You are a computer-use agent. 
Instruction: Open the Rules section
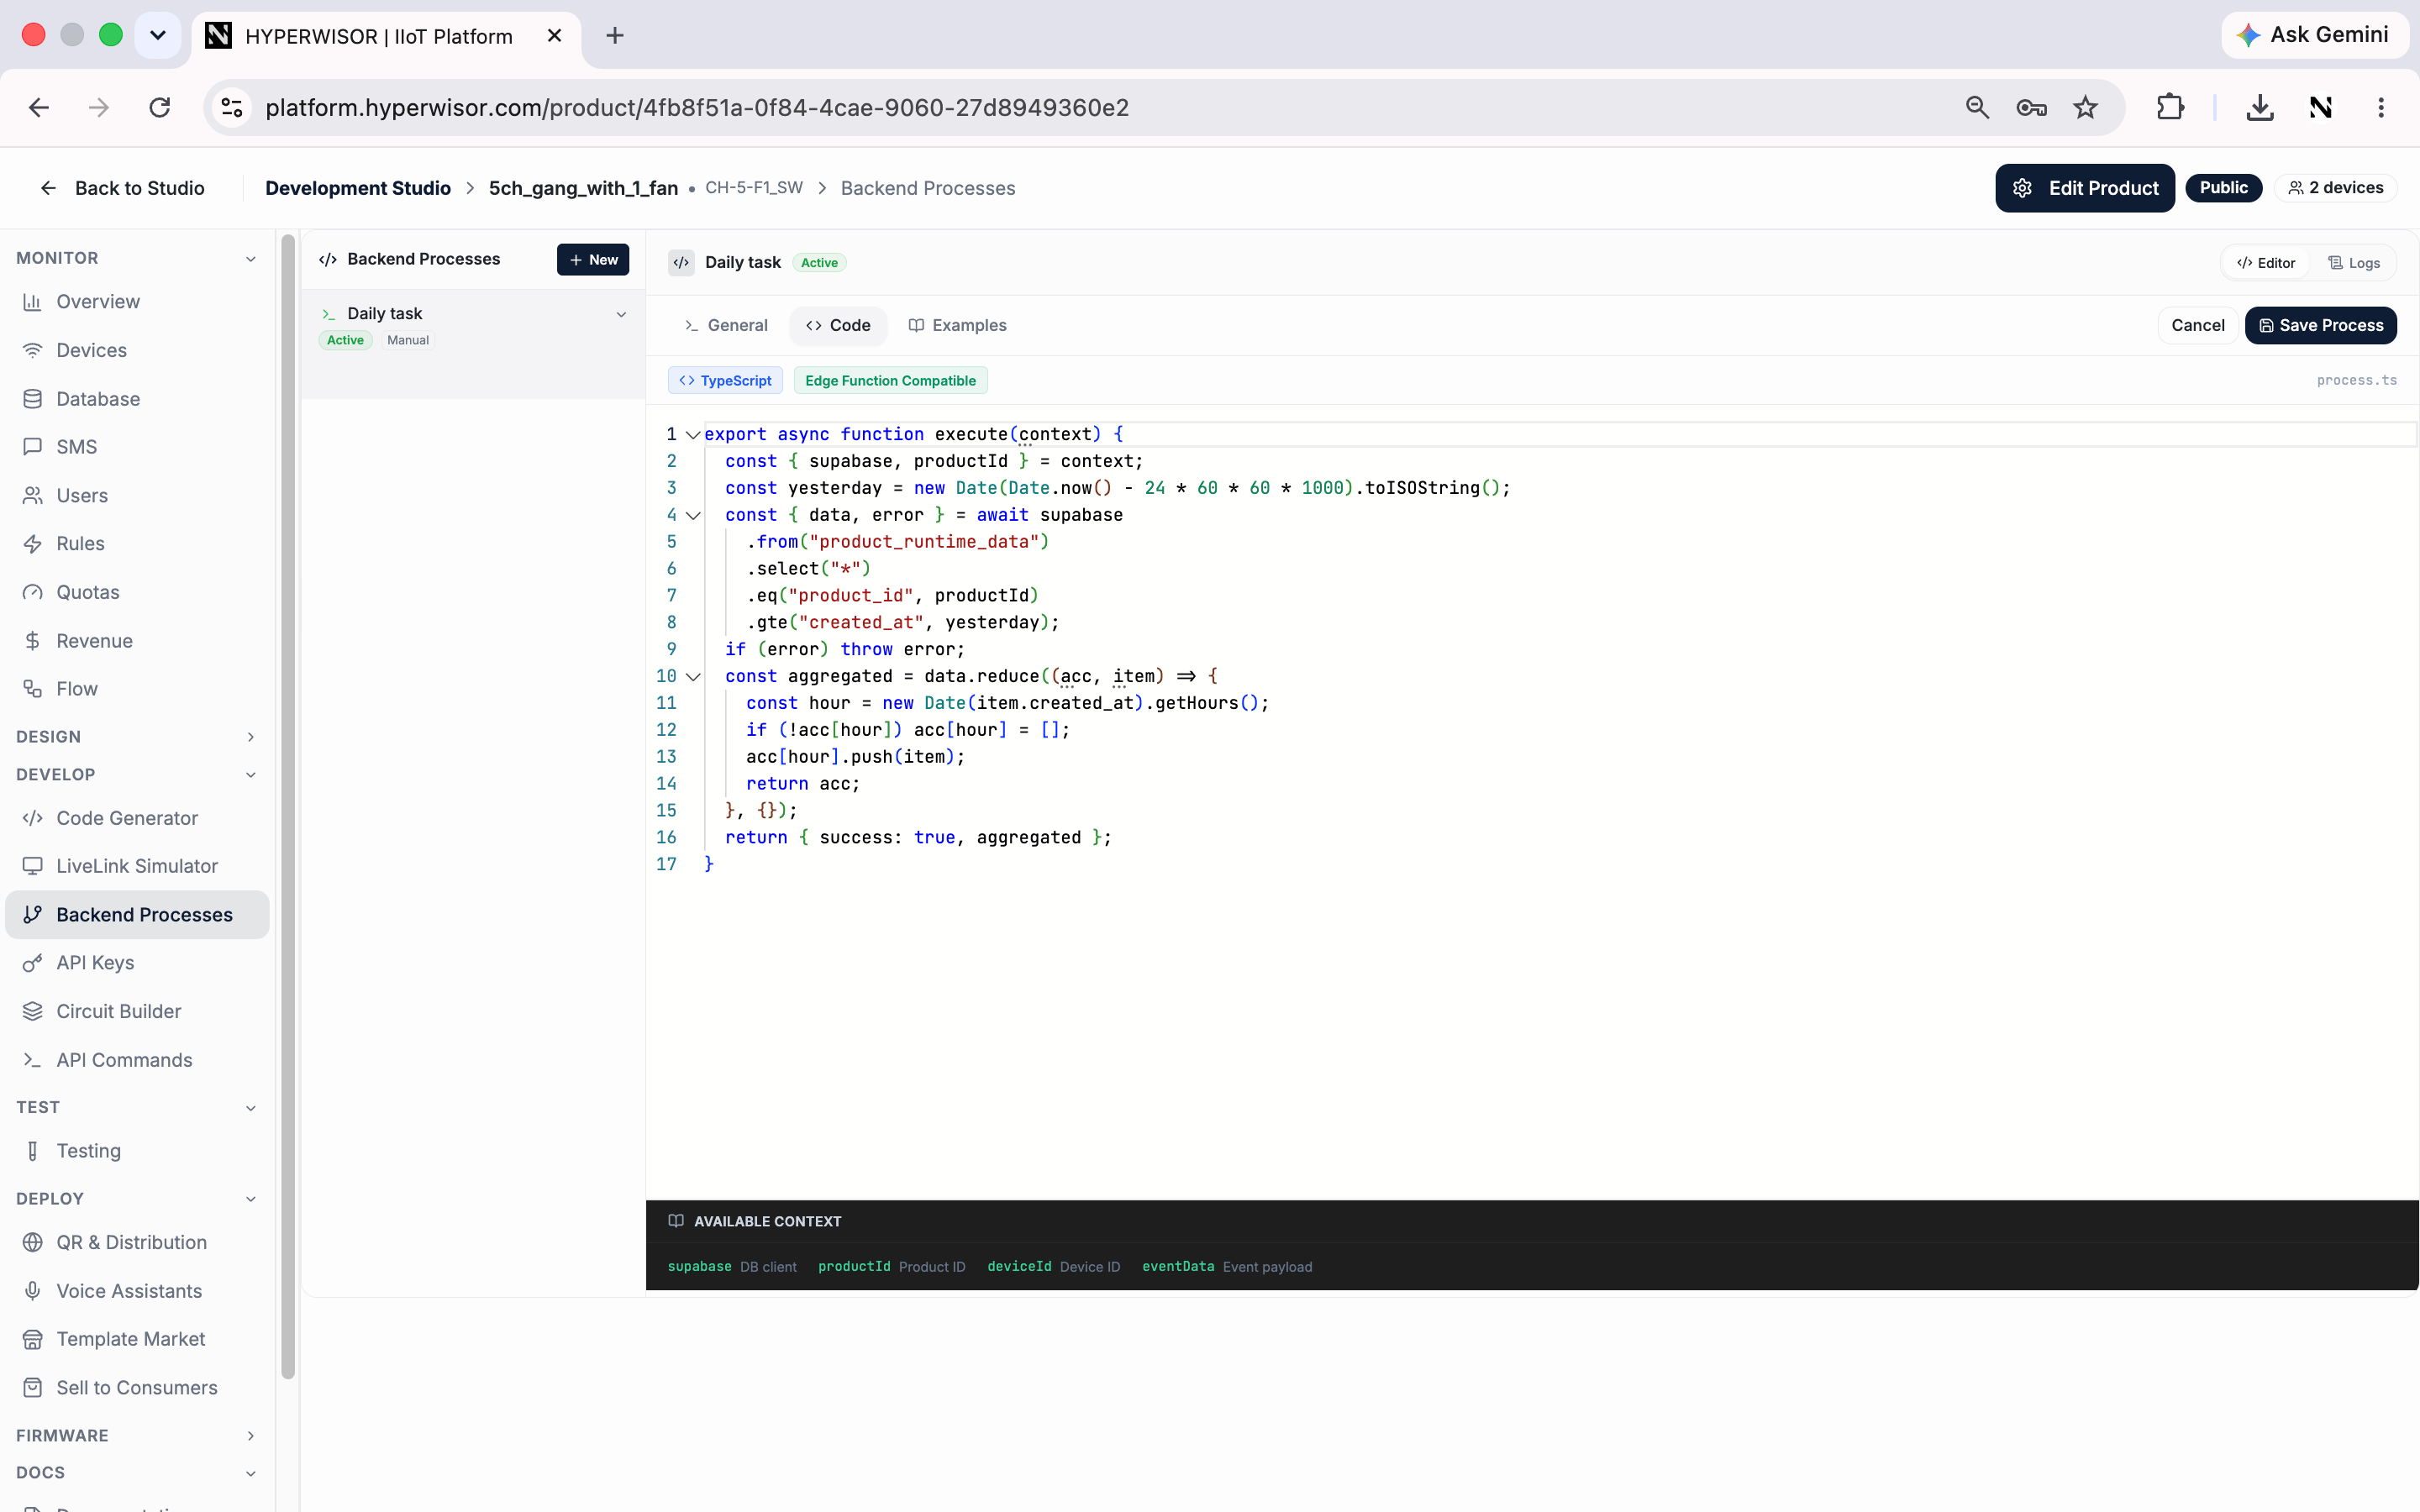pos(137,543)
